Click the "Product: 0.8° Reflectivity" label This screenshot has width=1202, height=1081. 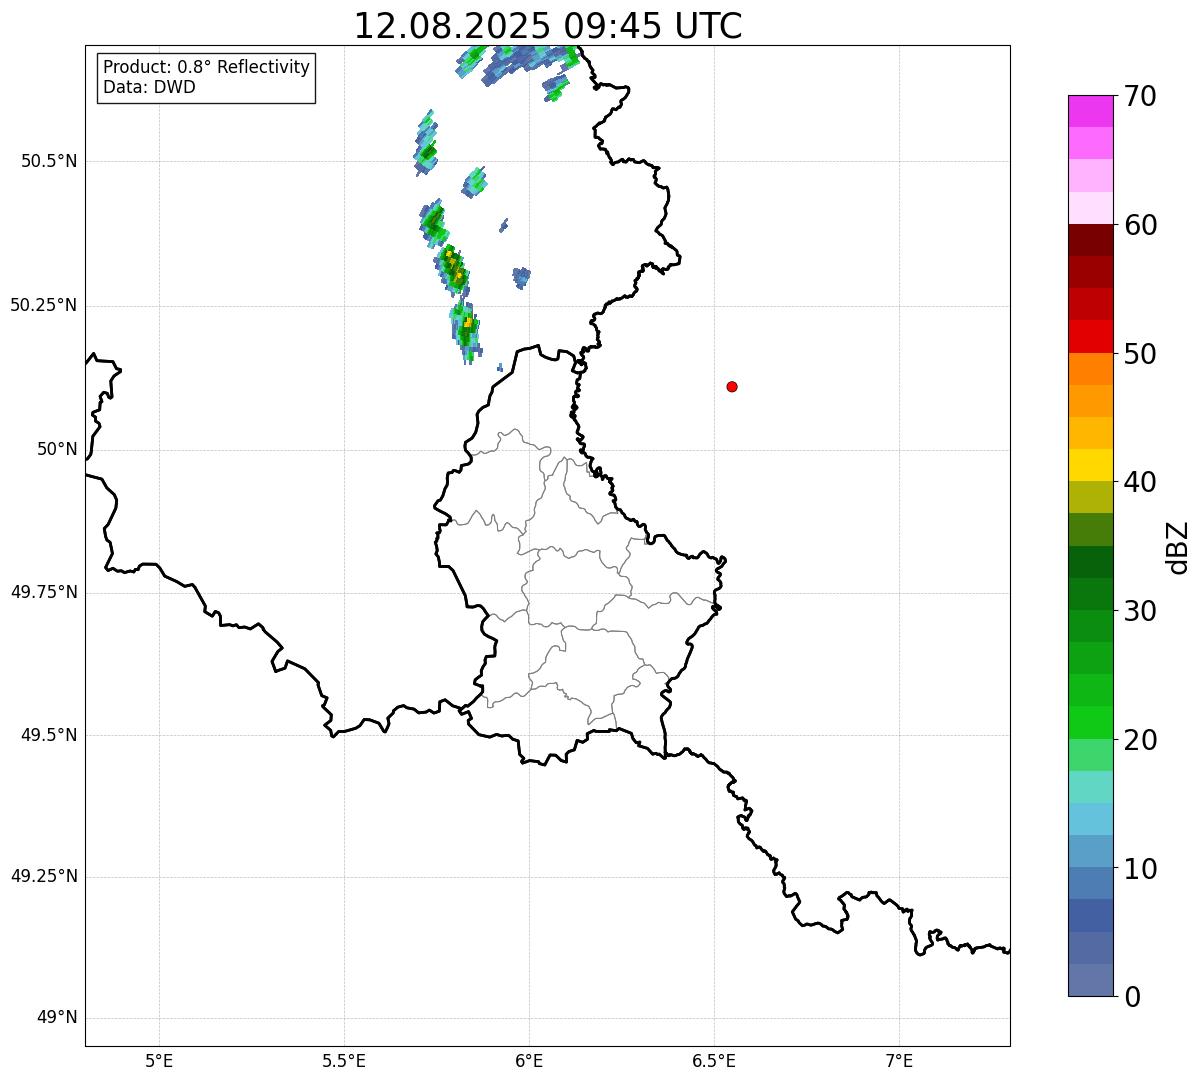click(x=207, y=67)
